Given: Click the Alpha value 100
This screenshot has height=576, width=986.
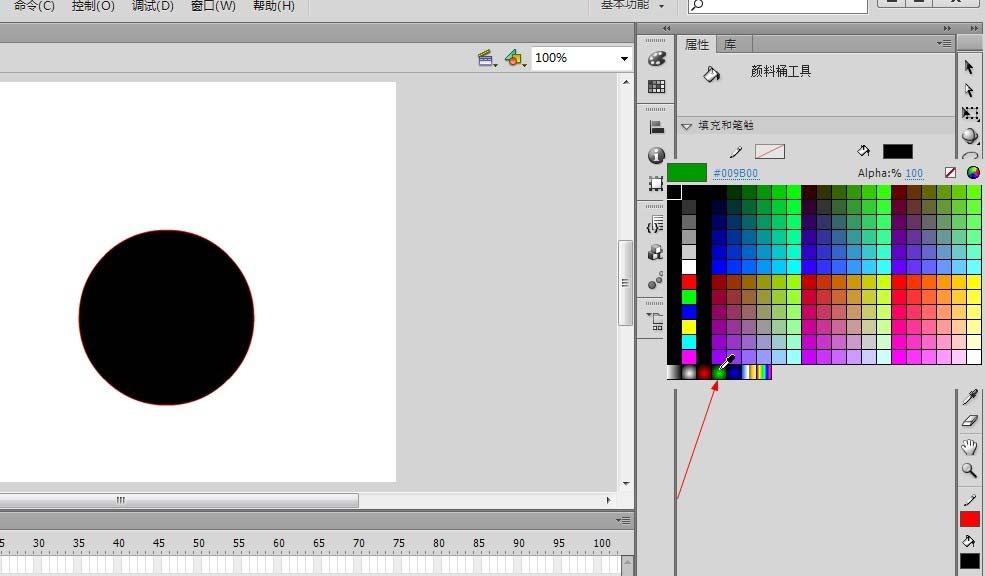Looking at the screenshot, I should click(x=914, y=174).
